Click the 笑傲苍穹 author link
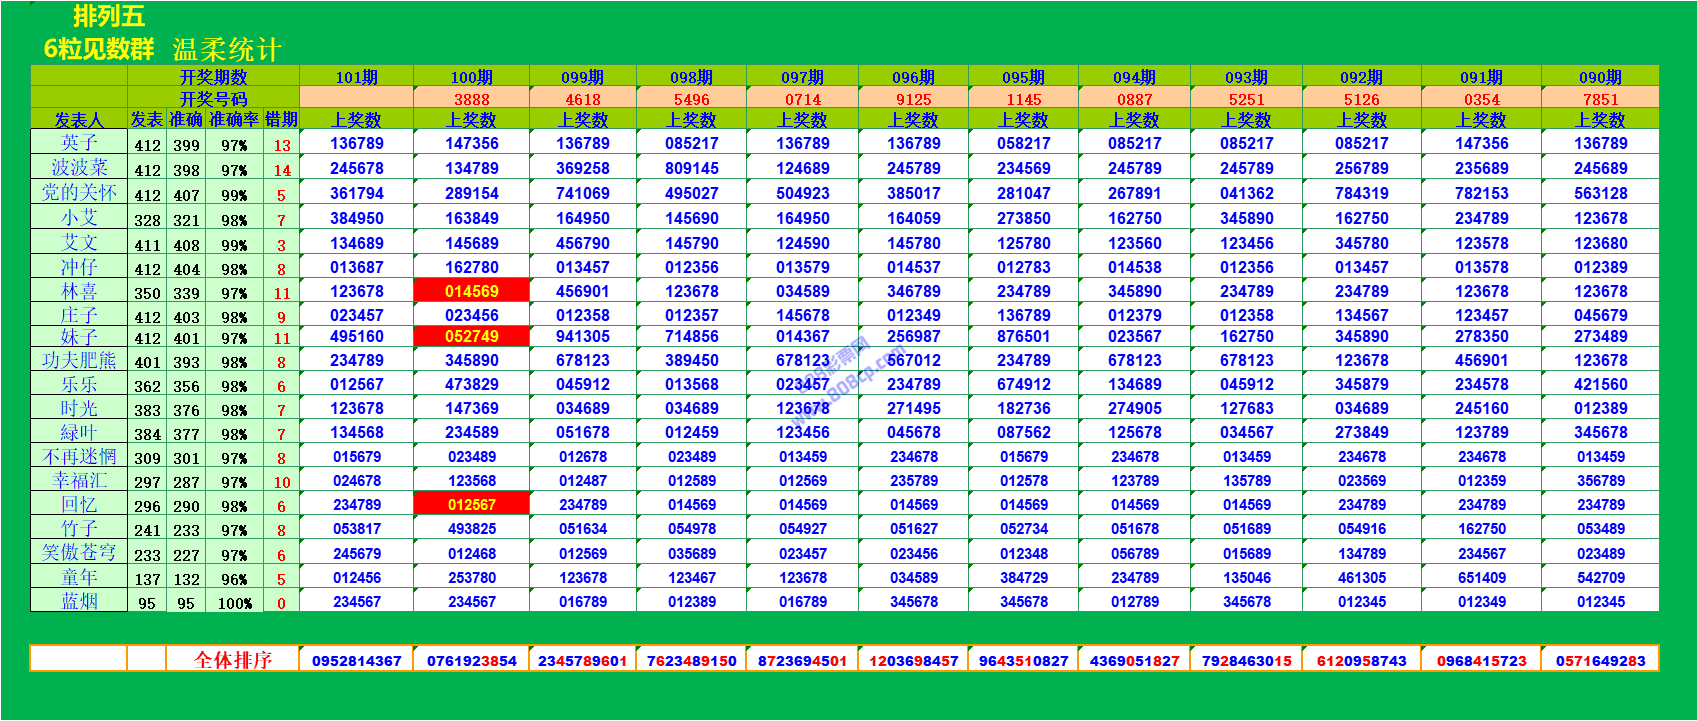 pos(79,553)
